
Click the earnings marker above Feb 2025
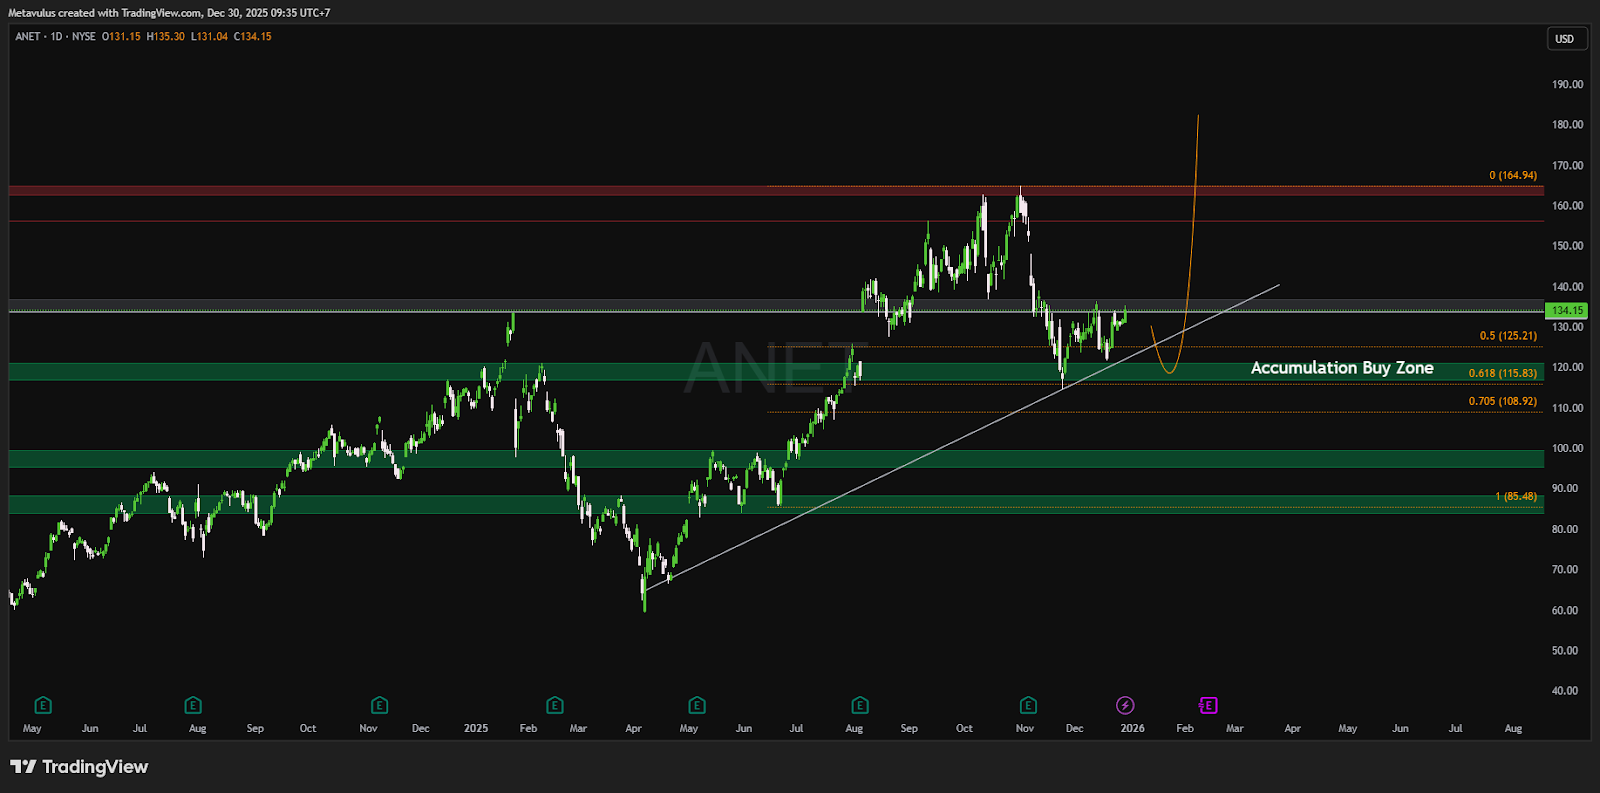tap(555, 705)
